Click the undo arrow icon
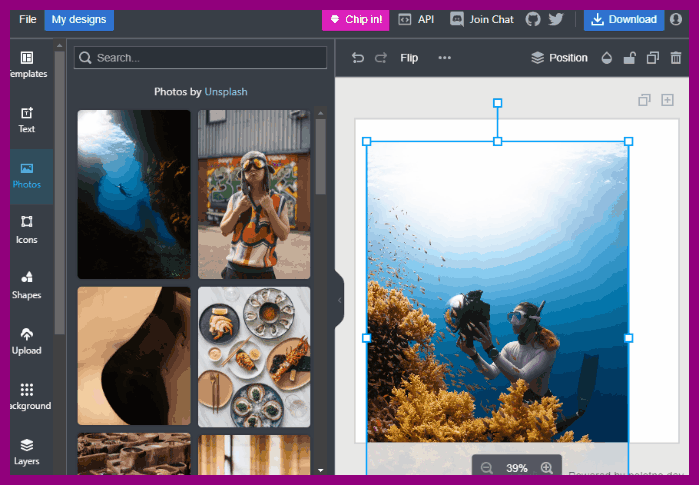The width and height of the screenshot is (699, 485). point(358,58)
